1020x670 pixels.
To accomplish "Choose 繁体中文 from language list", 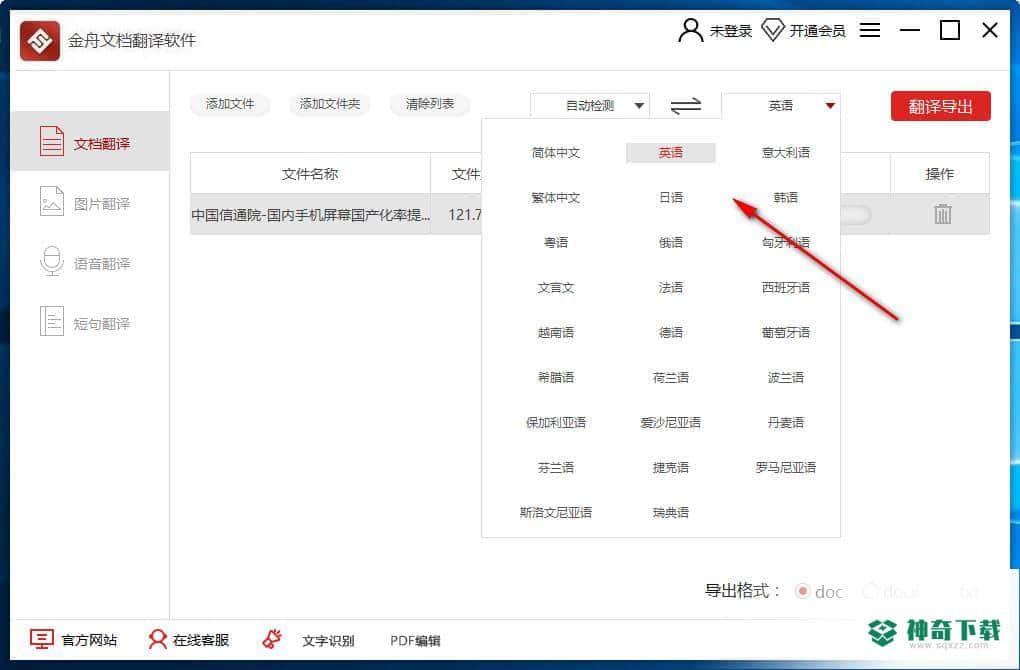I will 556,198.
